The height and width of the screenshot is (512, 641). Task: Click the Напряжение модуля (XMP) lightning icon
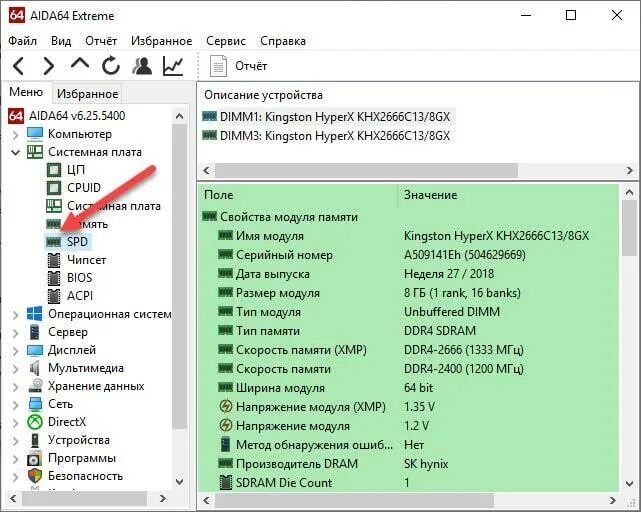(x=225, y=406)
